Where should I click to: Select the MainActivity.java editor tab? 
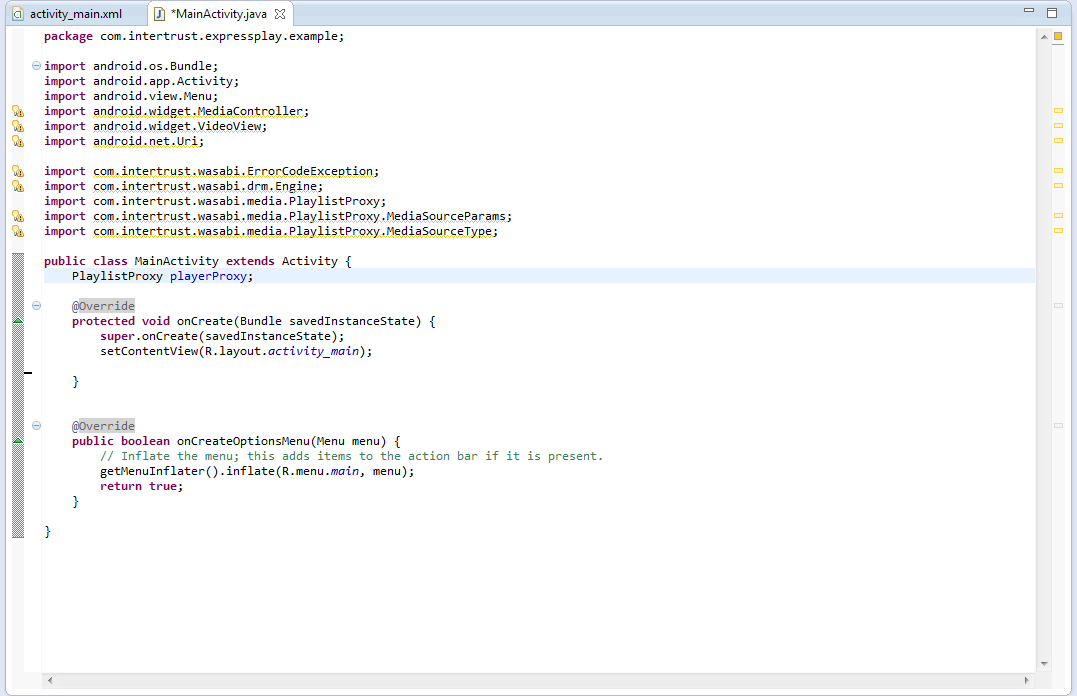[x=218, y=14]
